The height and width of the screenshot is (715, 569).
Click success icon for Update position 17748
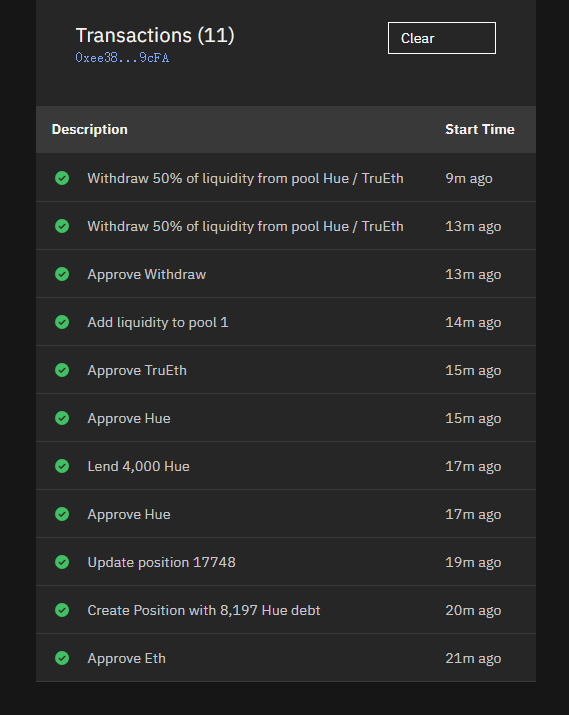coord(62,562)
